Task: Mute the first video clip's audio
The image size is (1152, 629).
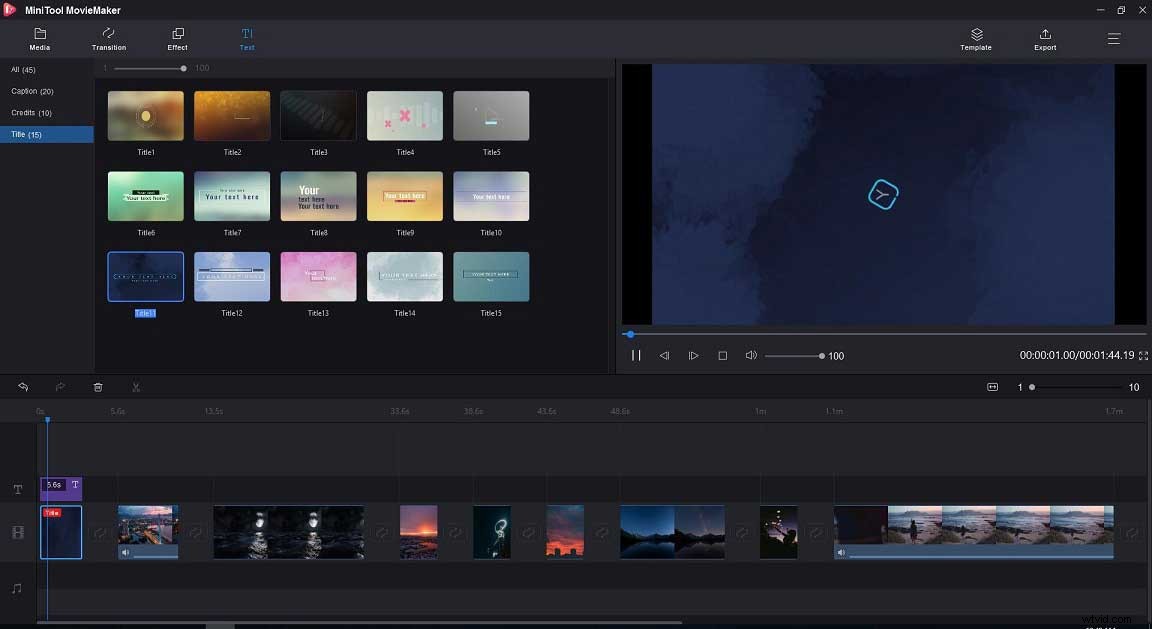Action: click(123, 552)
